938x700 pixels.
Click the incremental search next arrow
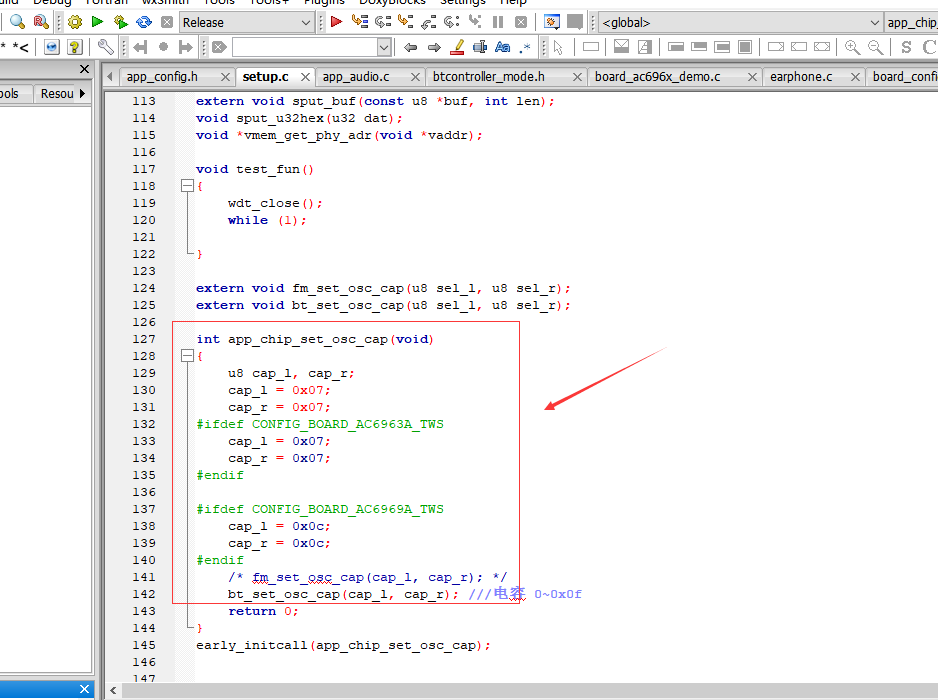[x=434, y=47]
